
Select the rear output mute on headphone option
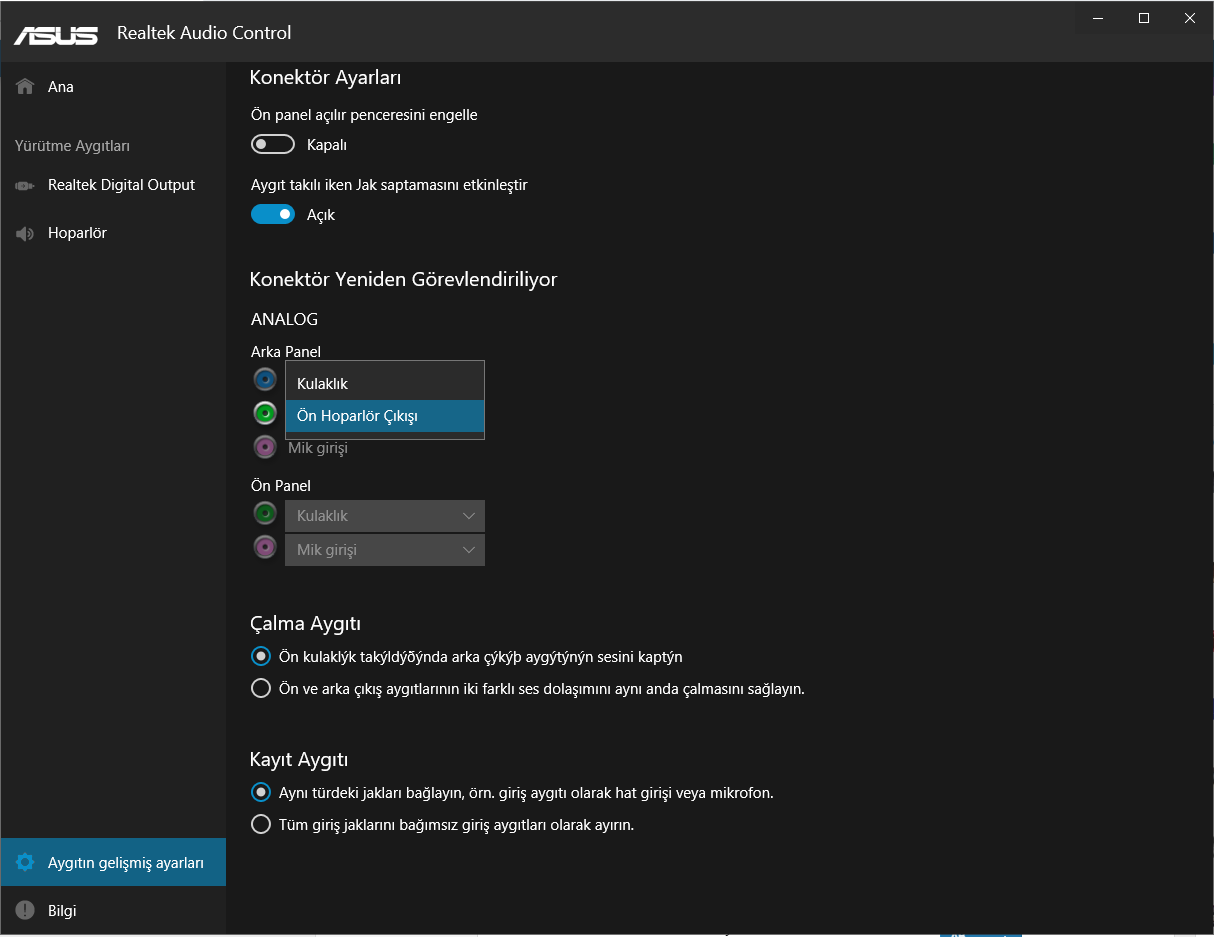[x=261, y=657]
